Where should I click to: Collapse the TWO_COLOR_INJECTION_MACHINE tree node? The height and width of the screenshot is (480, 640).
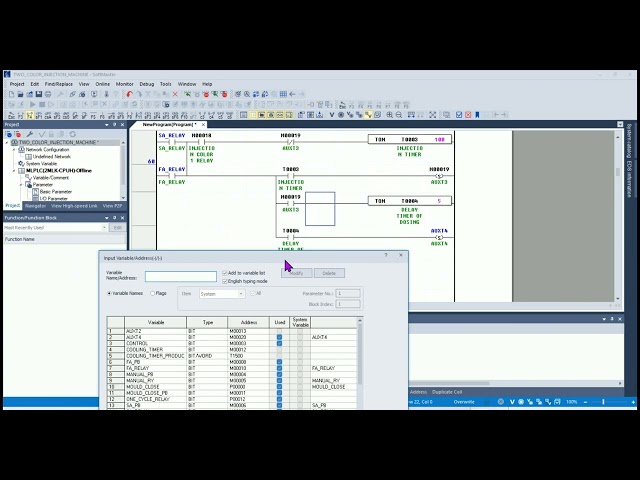pos(7,143)
